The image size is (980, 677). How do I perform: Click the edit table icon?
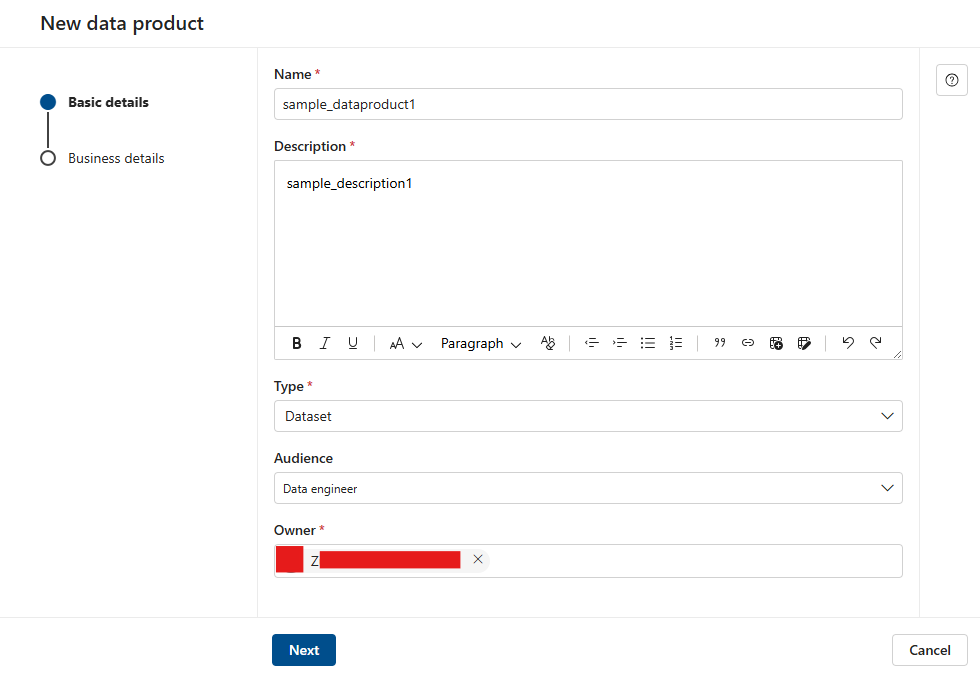coord(804,343)
